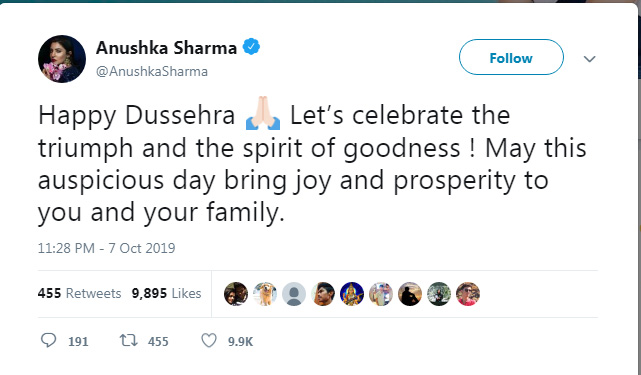The height and width of the screenshot is (375, 641).
Task: Like the tweet with heart icon
Action: point(209,340)
